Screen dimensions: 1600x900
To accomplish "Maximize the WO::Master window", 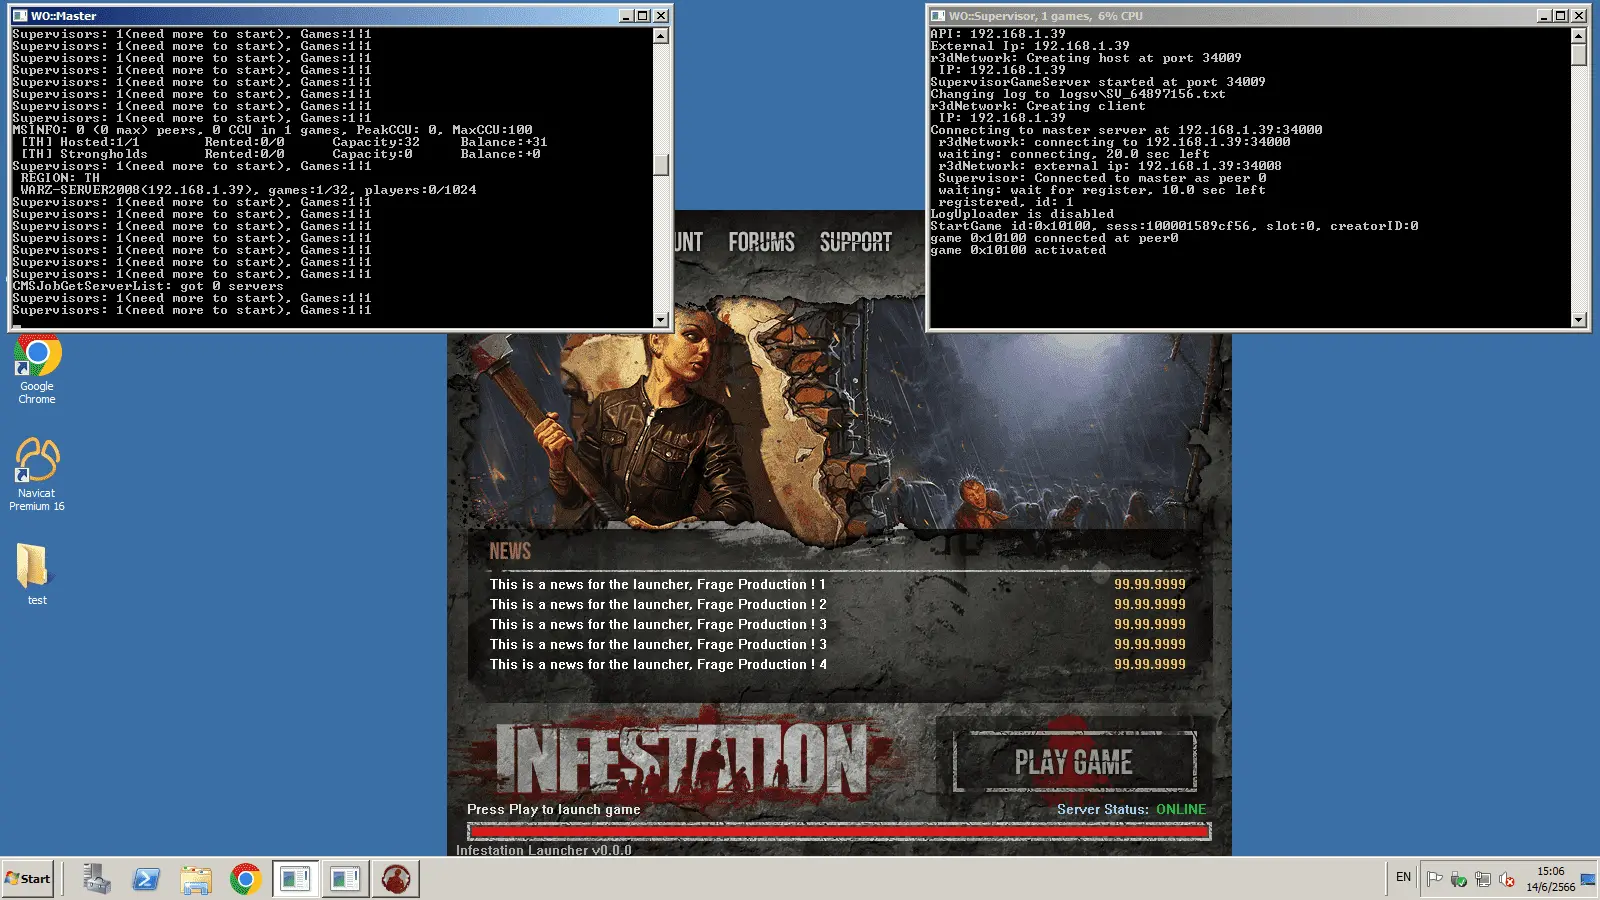I will click(643, 16).
